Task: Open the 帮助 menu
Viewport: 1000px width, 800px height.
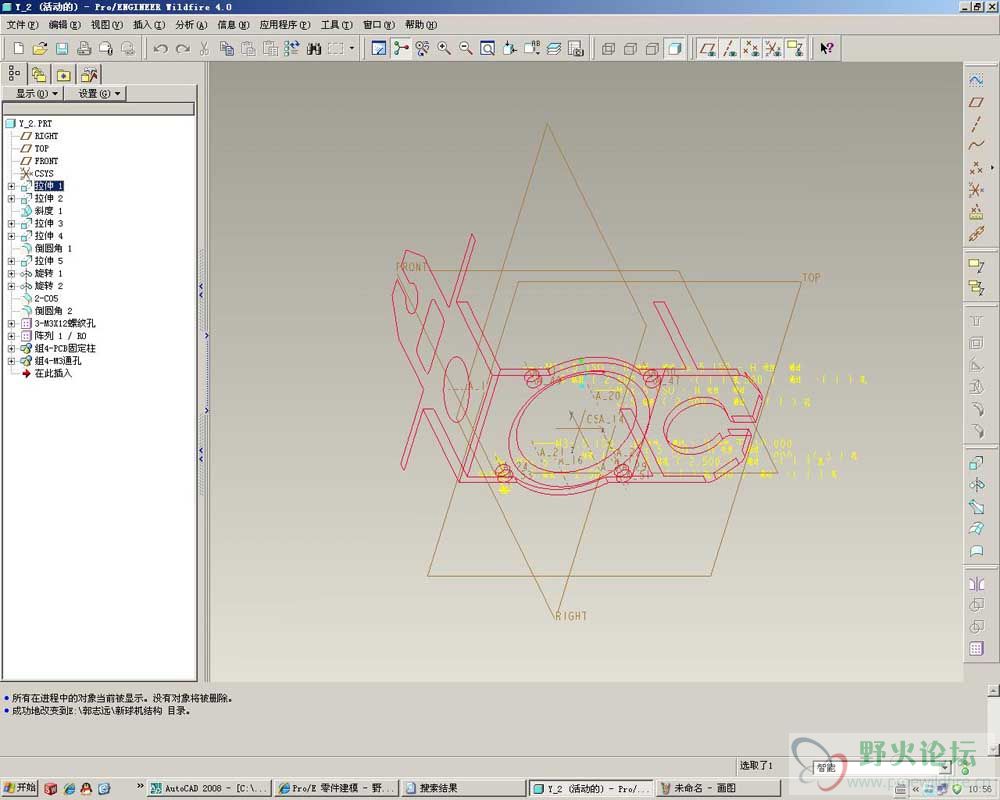Action: point(421,25)
